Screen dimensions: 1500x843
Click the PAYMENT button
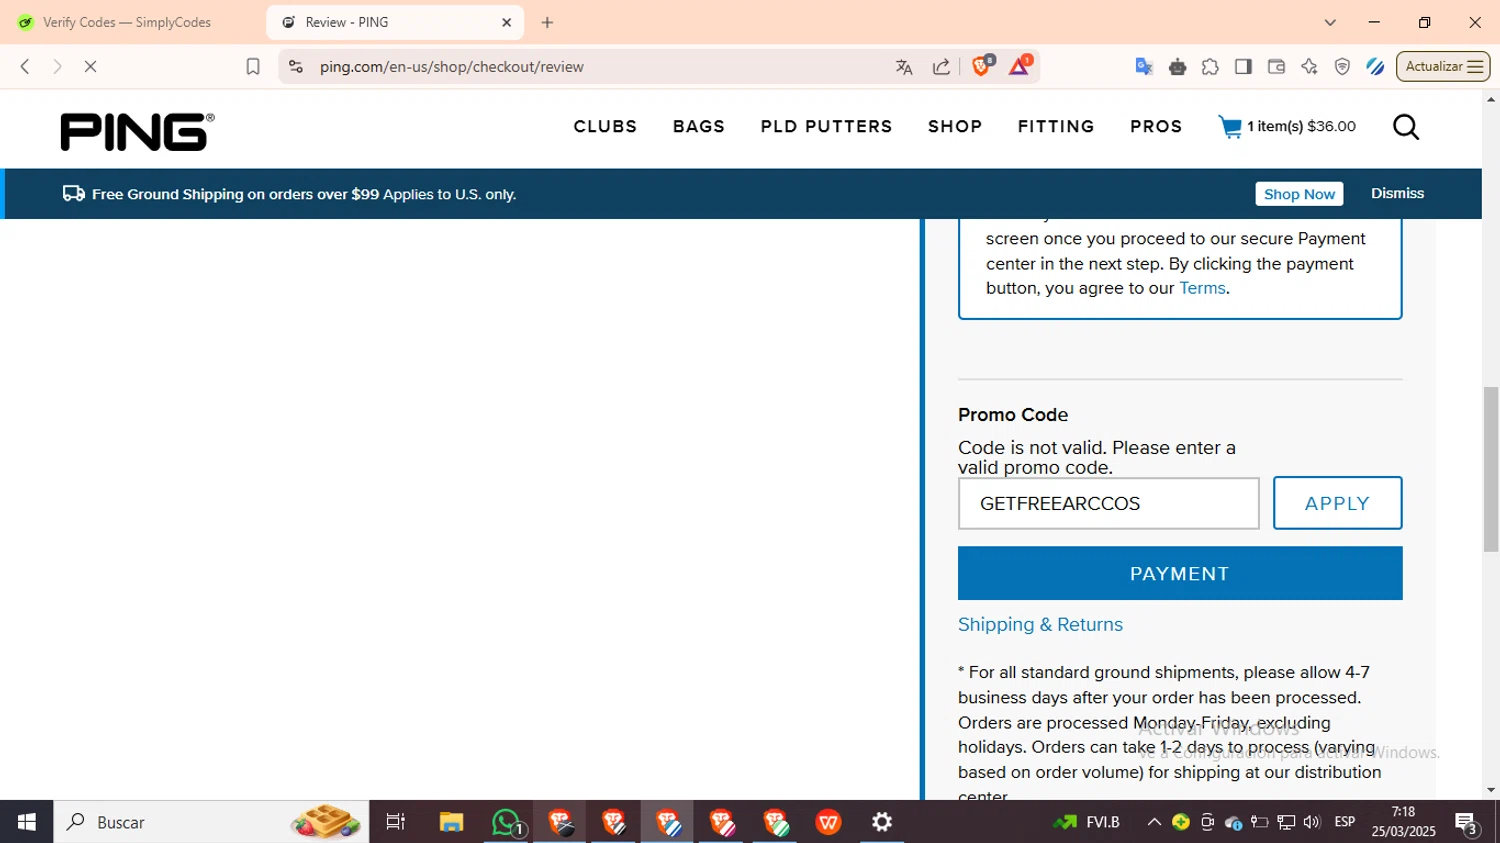[1180, 573]
